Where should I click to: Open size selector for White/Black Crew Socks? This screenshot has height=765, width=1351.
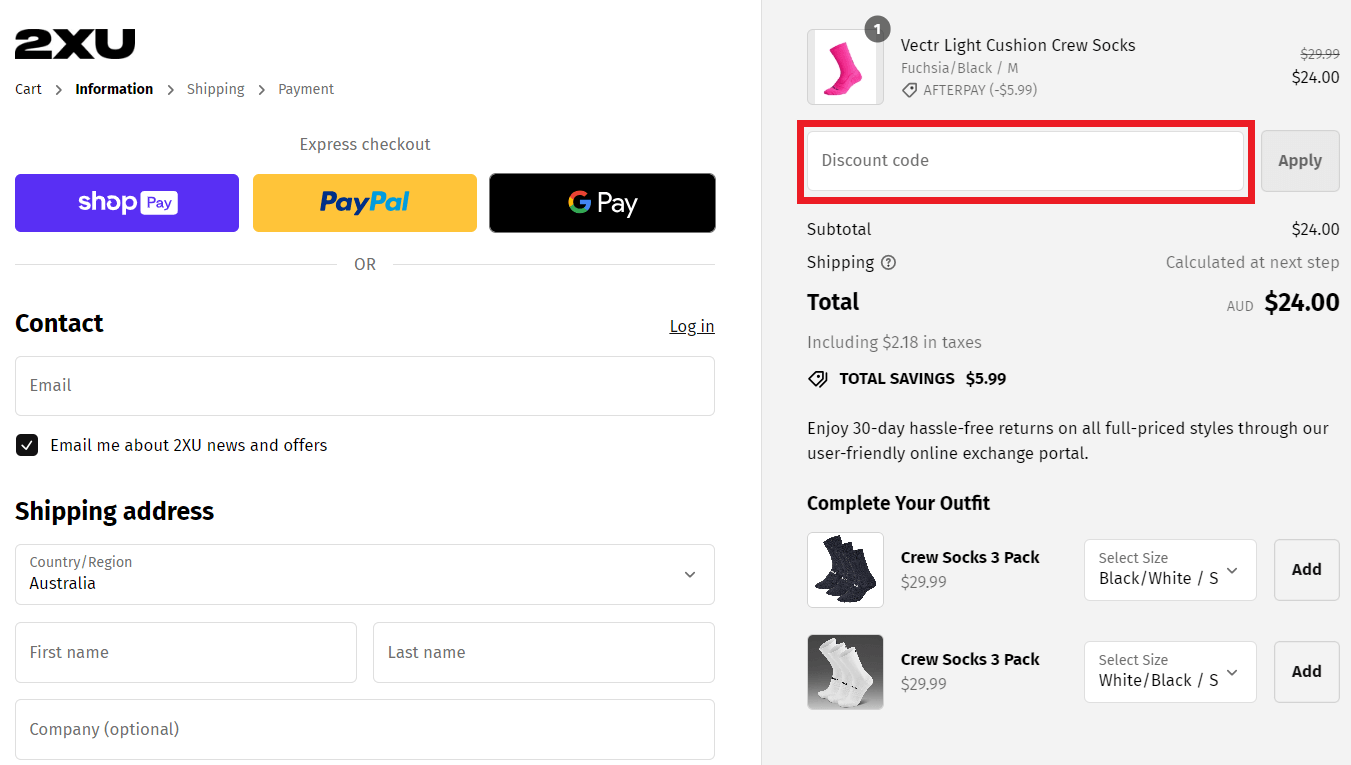tap(1170, 672)
